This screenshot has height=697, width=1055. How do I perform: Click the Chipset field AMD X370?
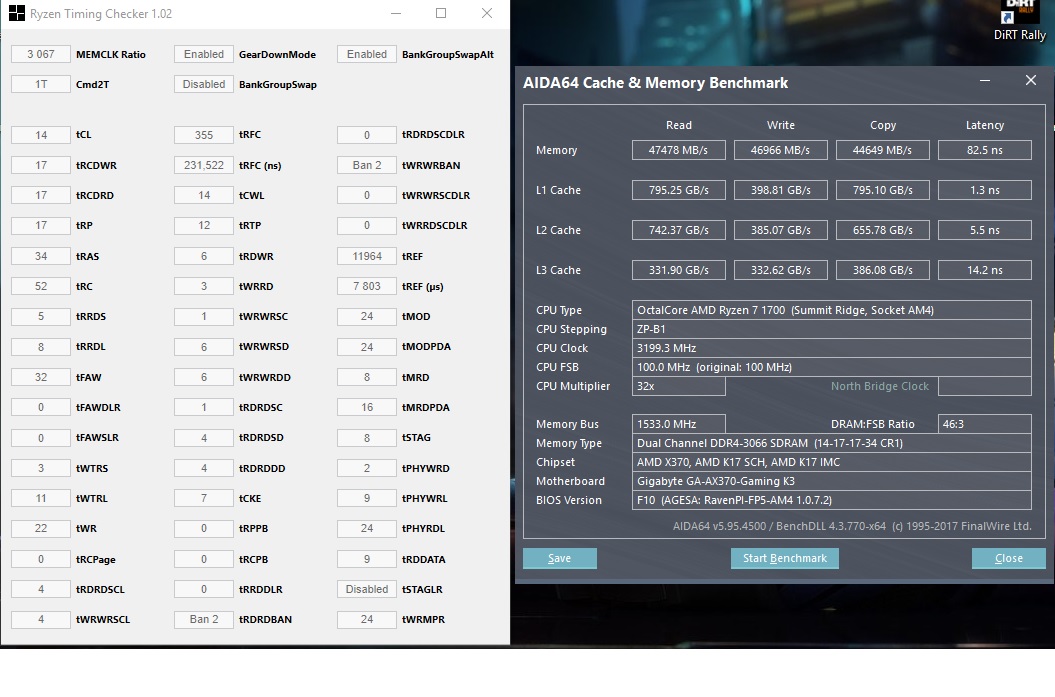click(x=832, y=462)
